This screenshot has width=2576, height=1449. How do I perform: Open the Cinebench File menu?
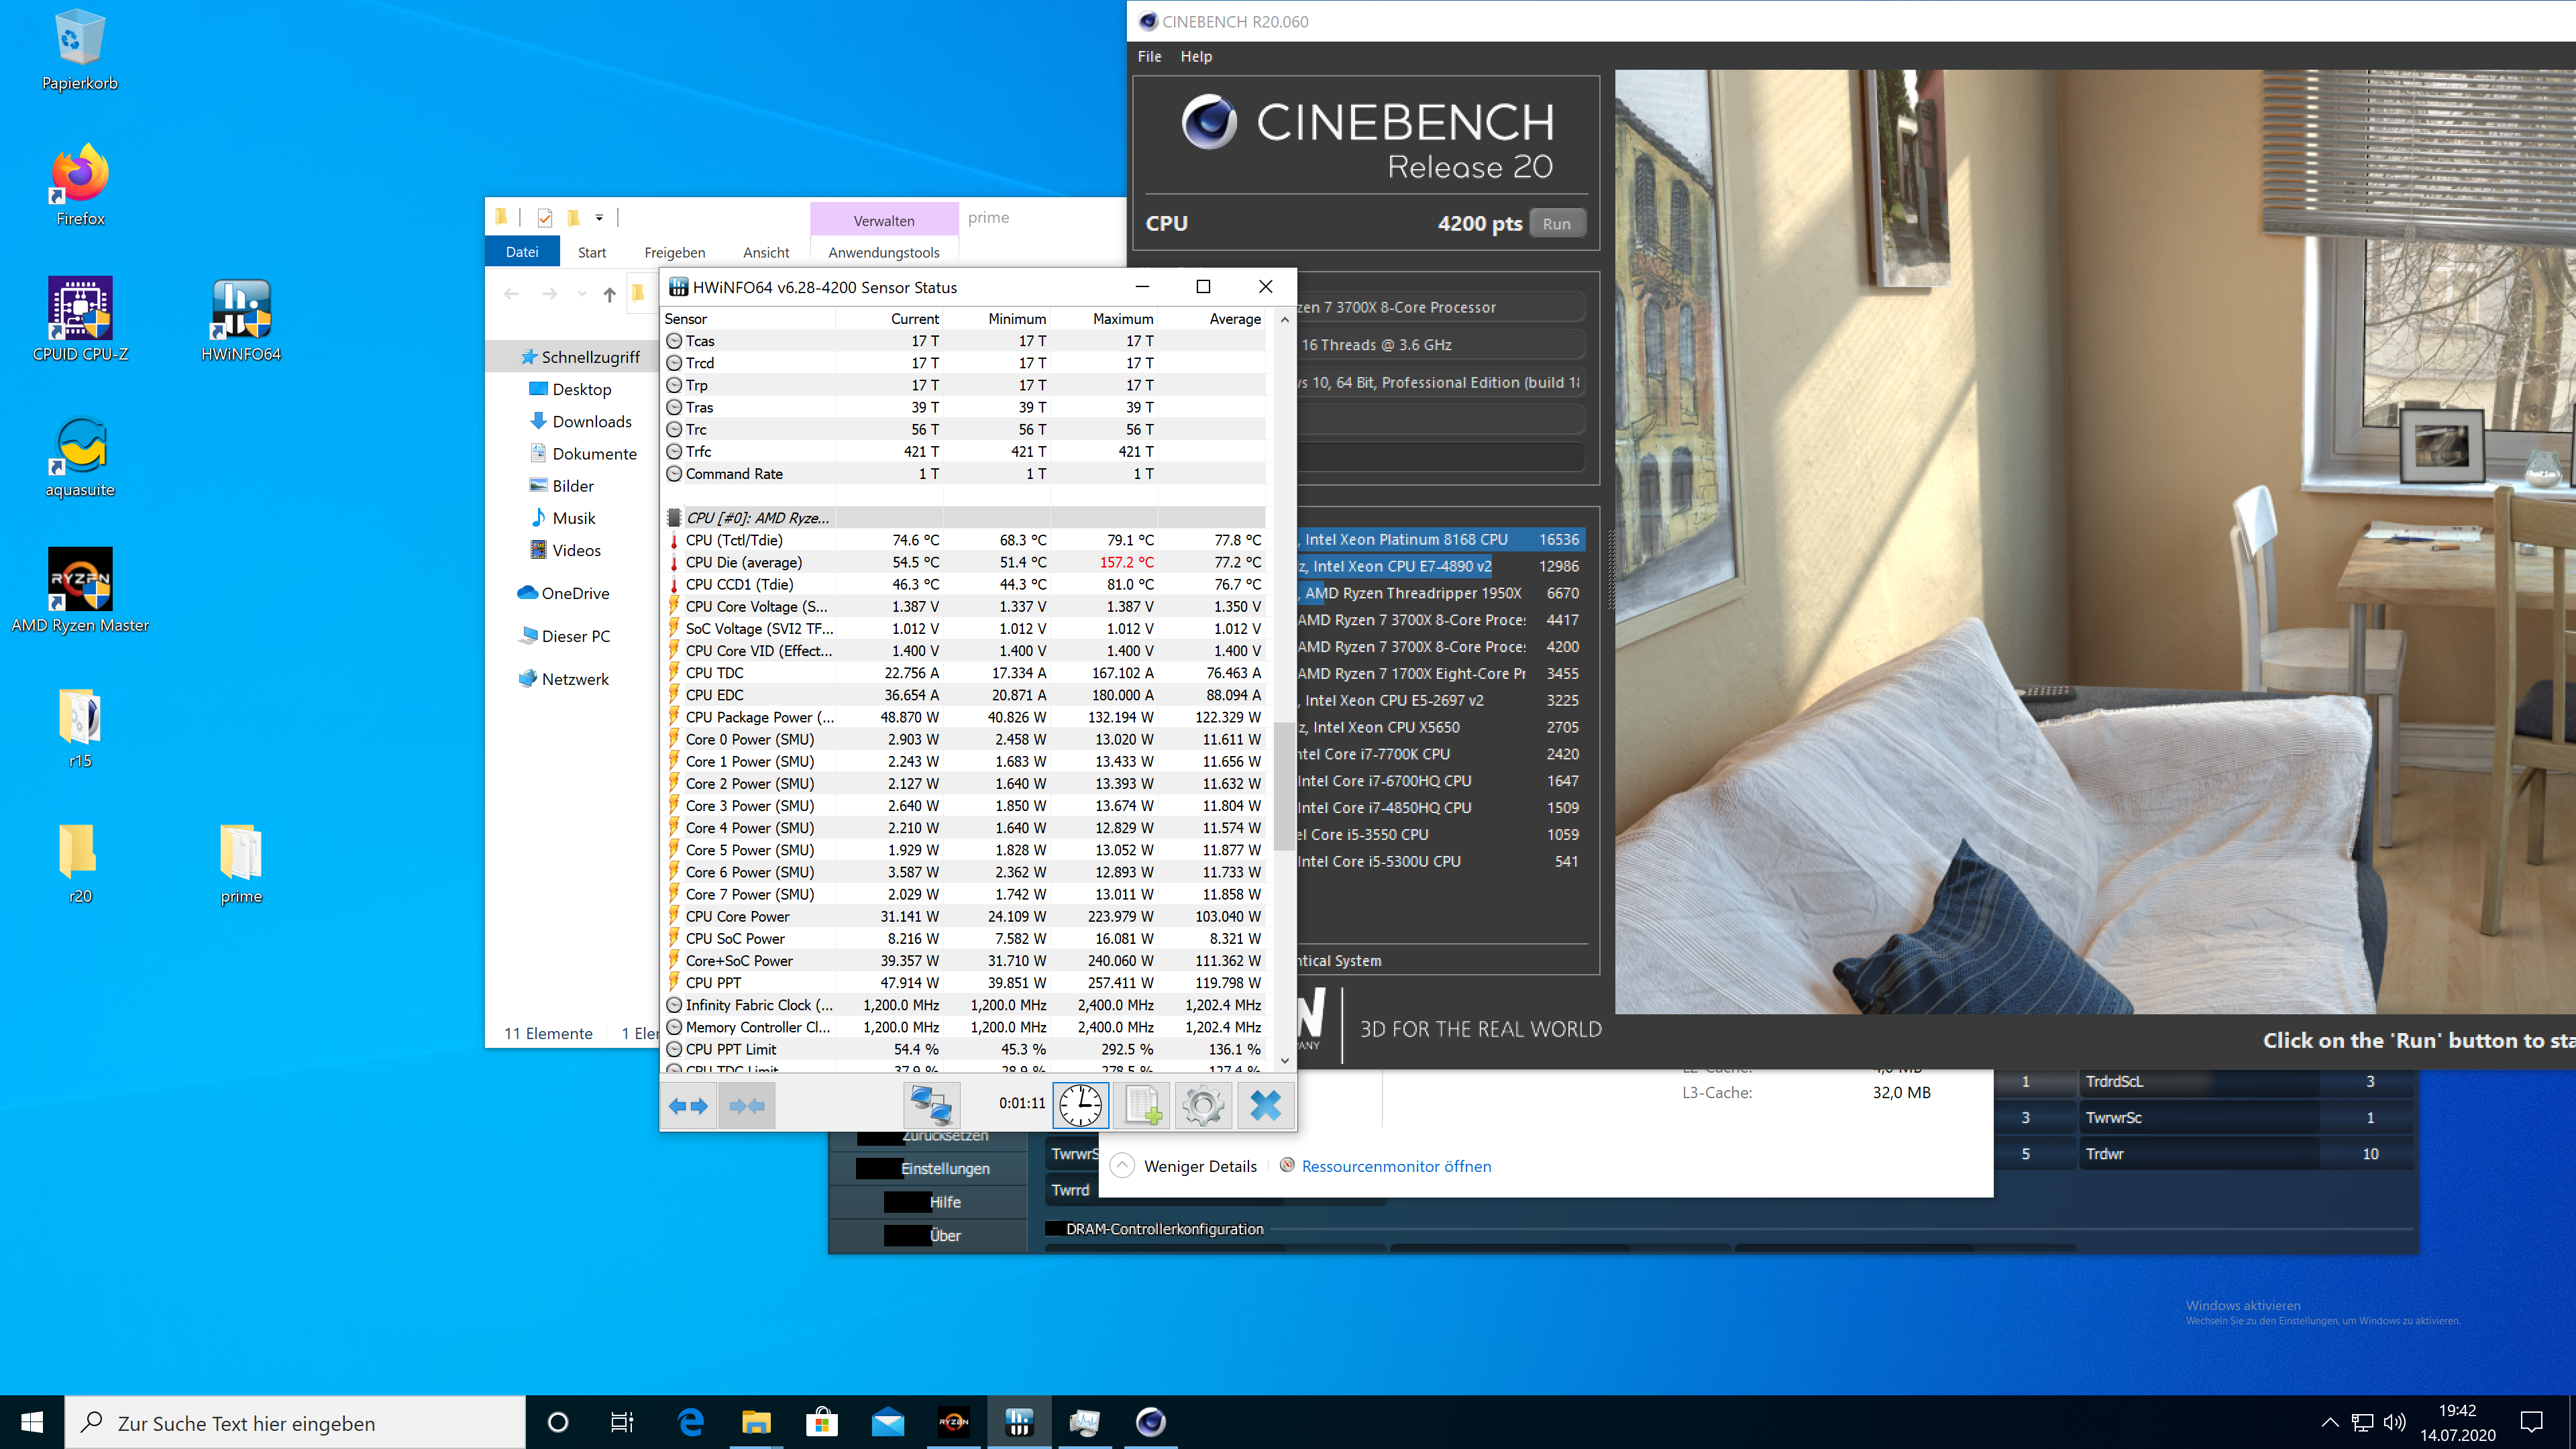click(x=1149, y=56)
